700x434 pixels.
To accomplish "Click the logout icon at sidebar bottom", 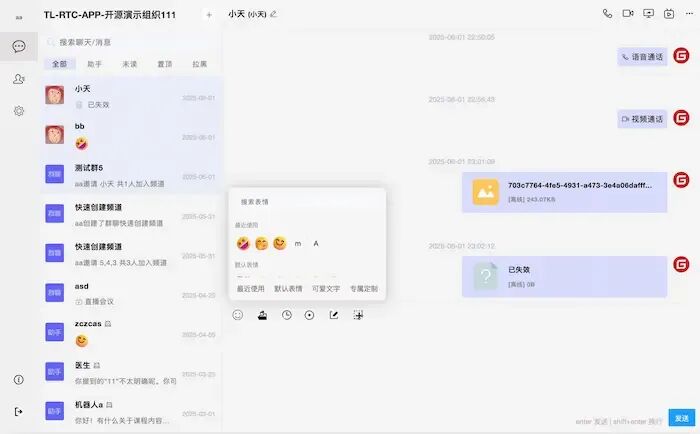I will 19,411.
